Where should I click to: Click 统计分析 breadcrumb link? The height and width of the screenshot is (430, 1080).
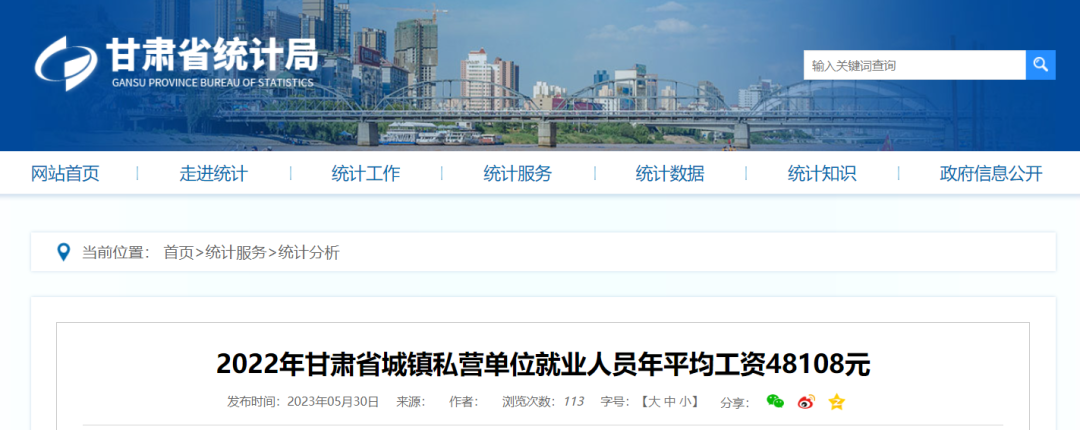[309, 253]
